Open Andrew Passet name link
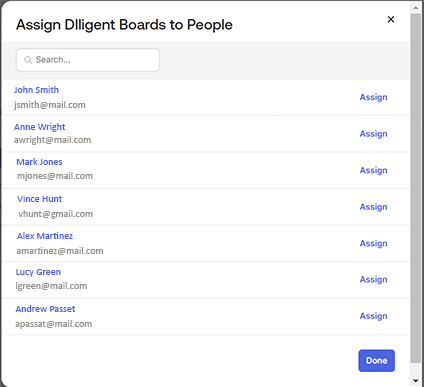 pyautogui.click(x=45, y=309)
